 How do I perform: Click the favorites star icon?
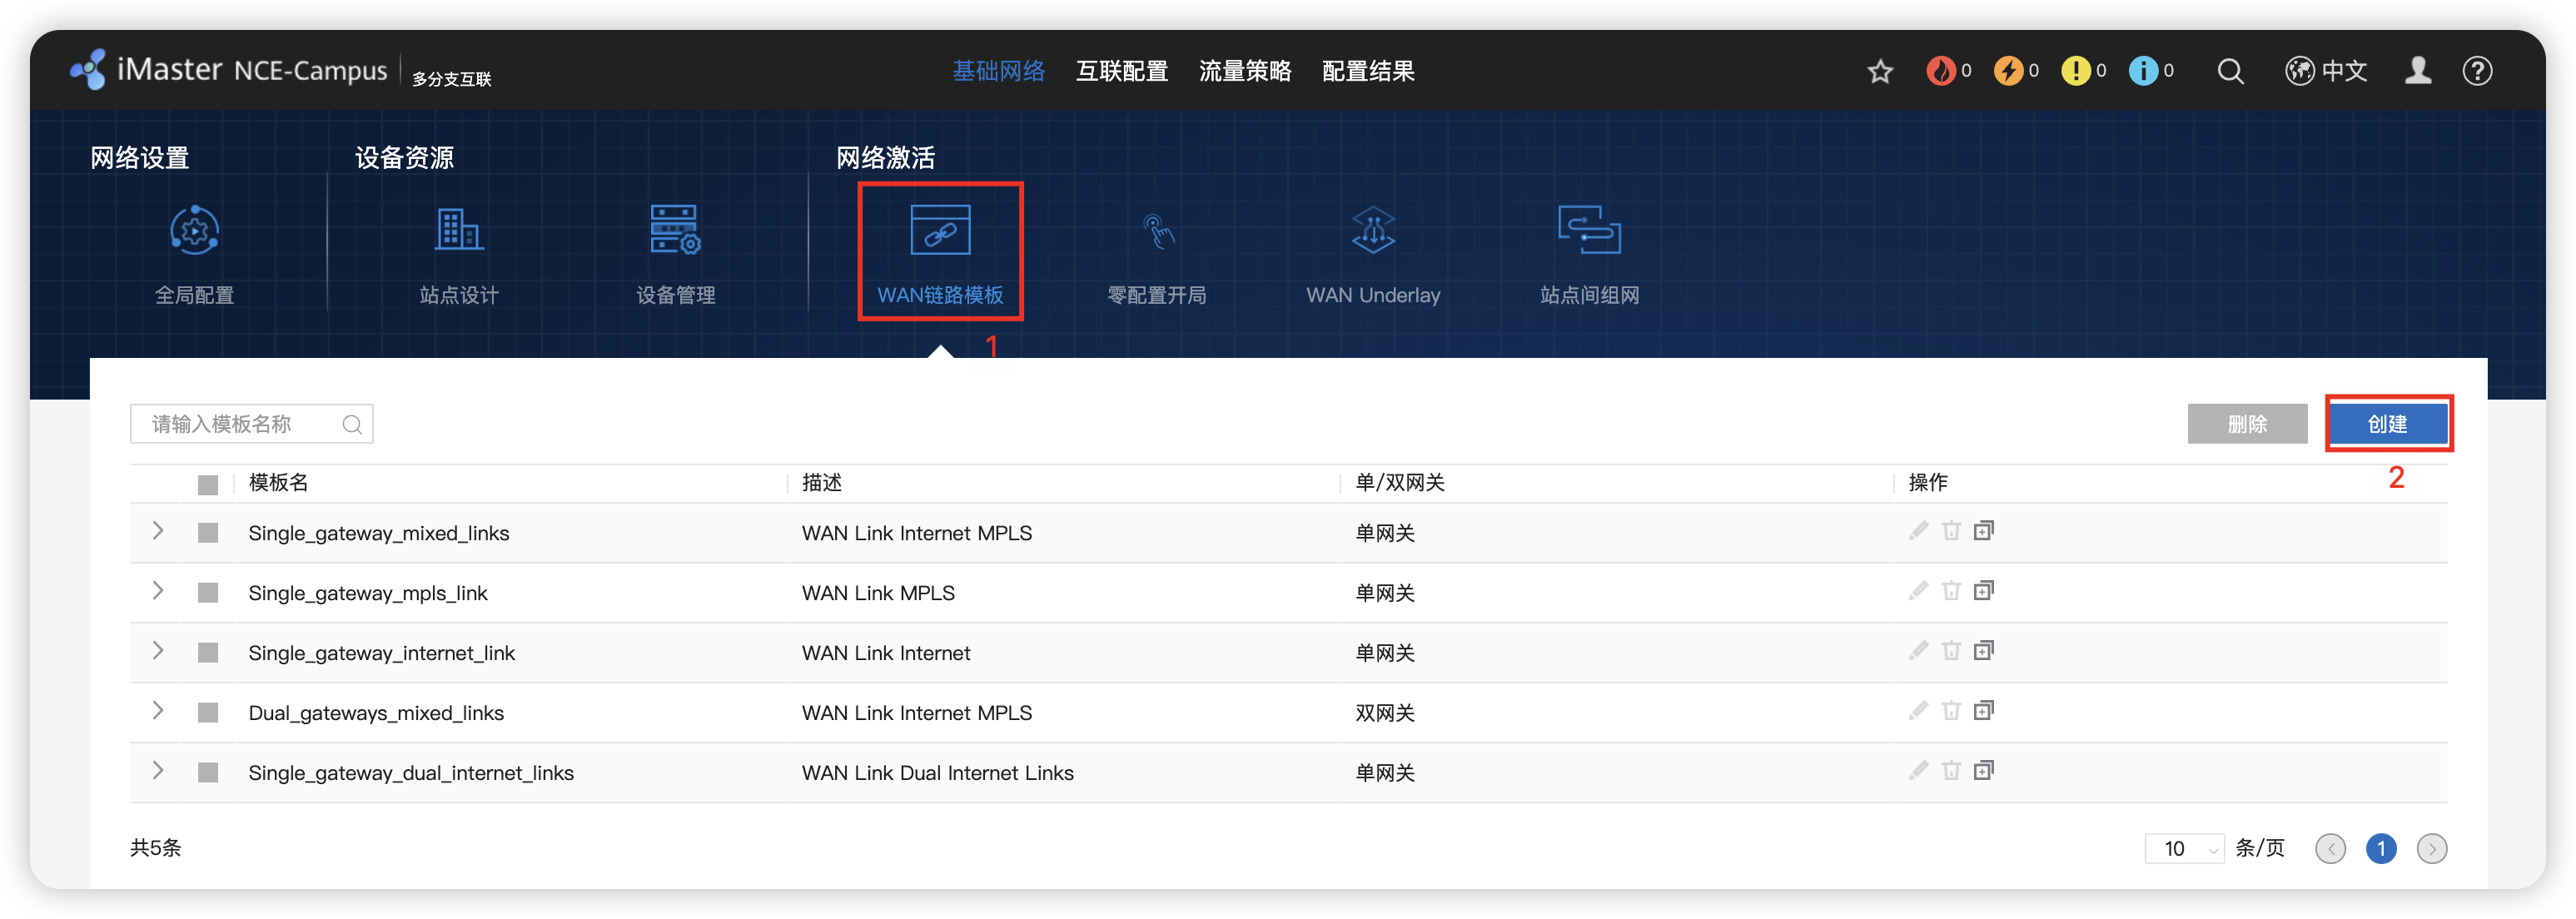click(1880, 71)
